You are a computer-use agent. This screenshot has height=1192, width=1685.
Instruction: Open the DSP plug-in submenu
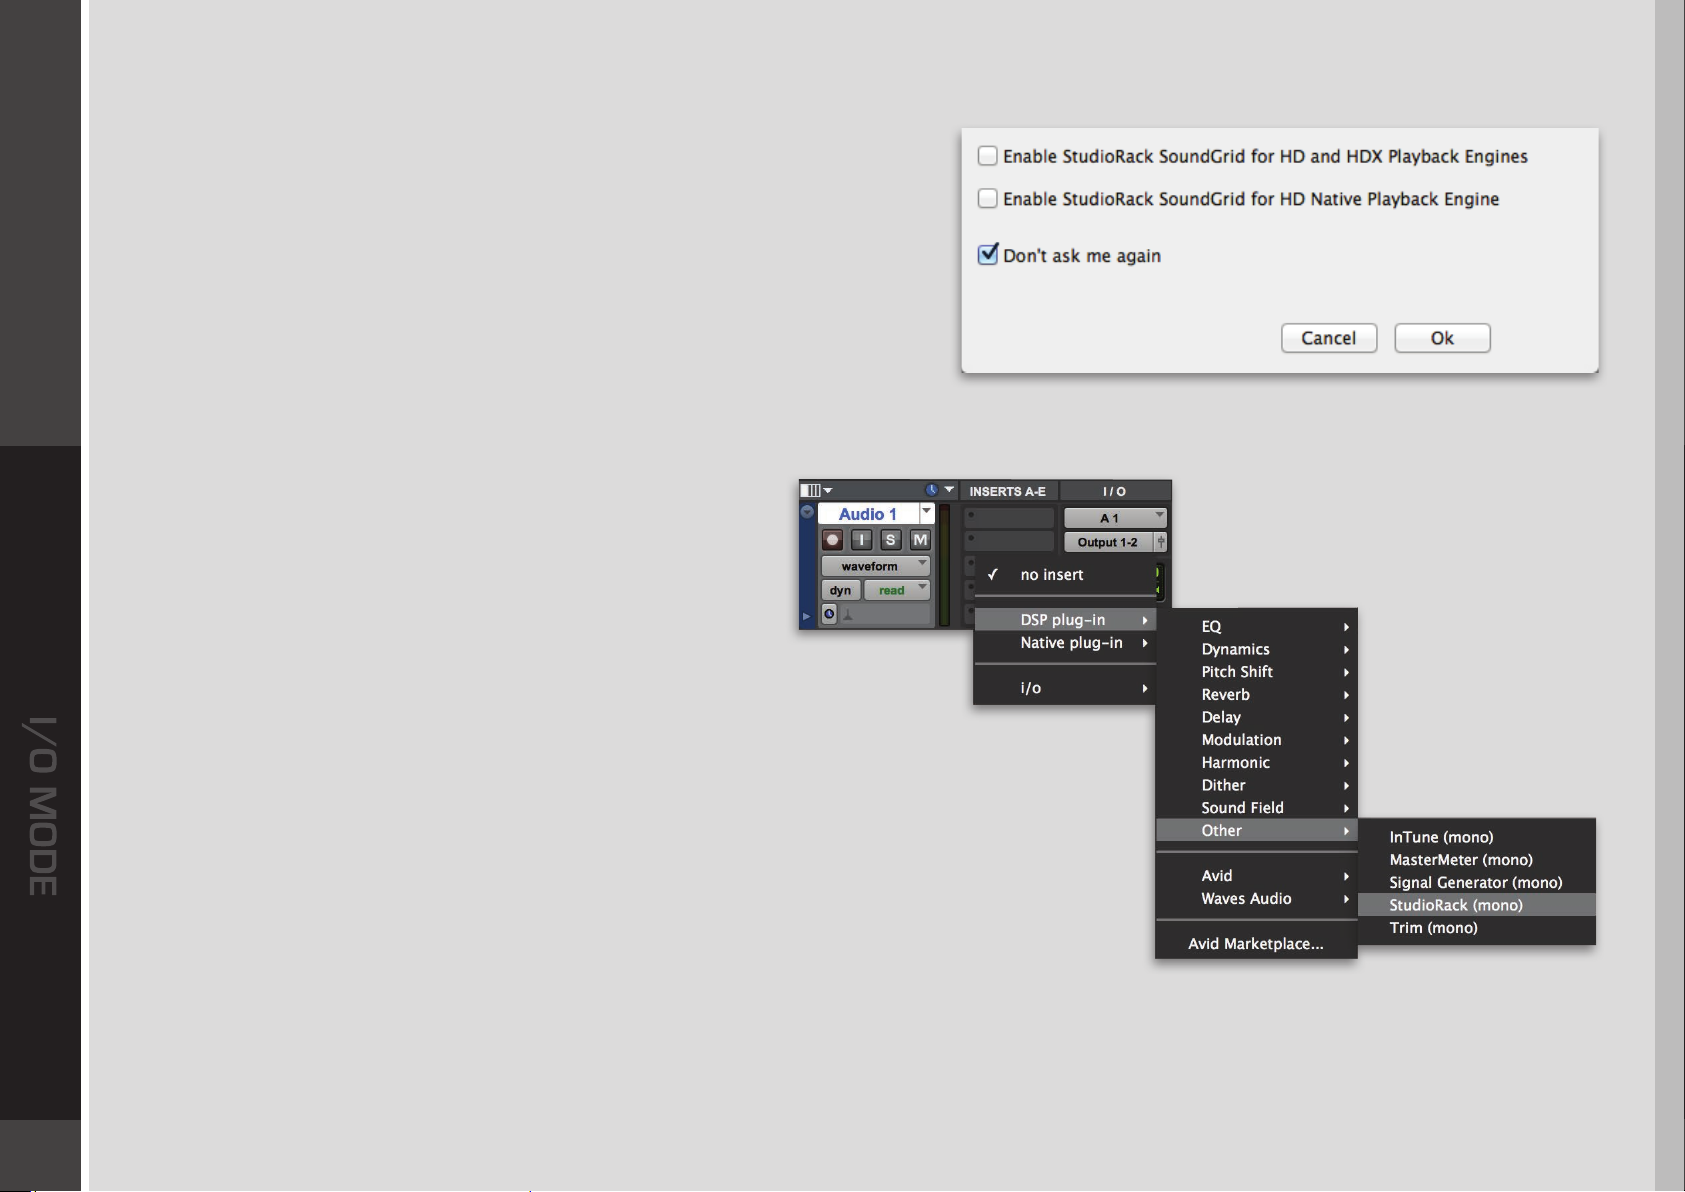1065,620
